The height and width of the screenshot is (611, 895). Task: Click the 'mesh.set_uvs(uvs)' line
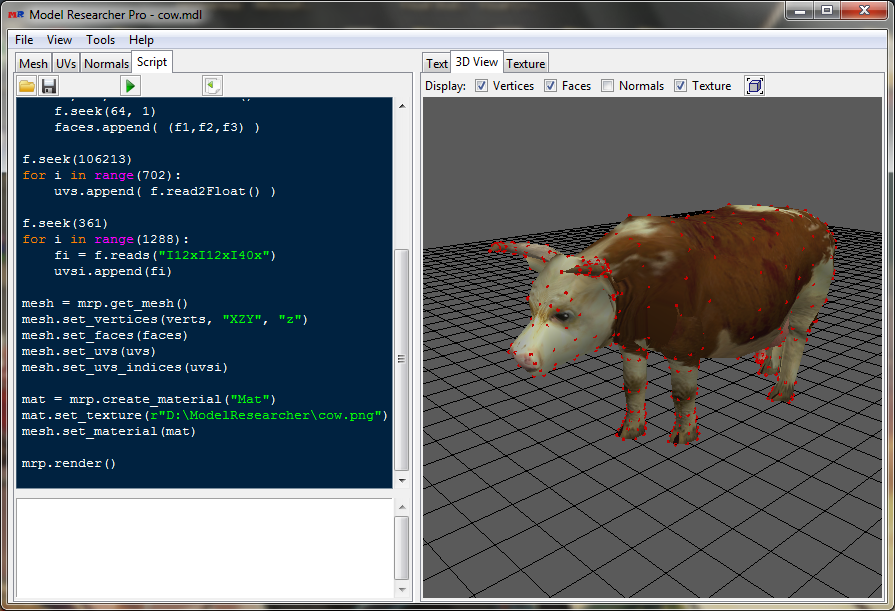tap(88, 351)
